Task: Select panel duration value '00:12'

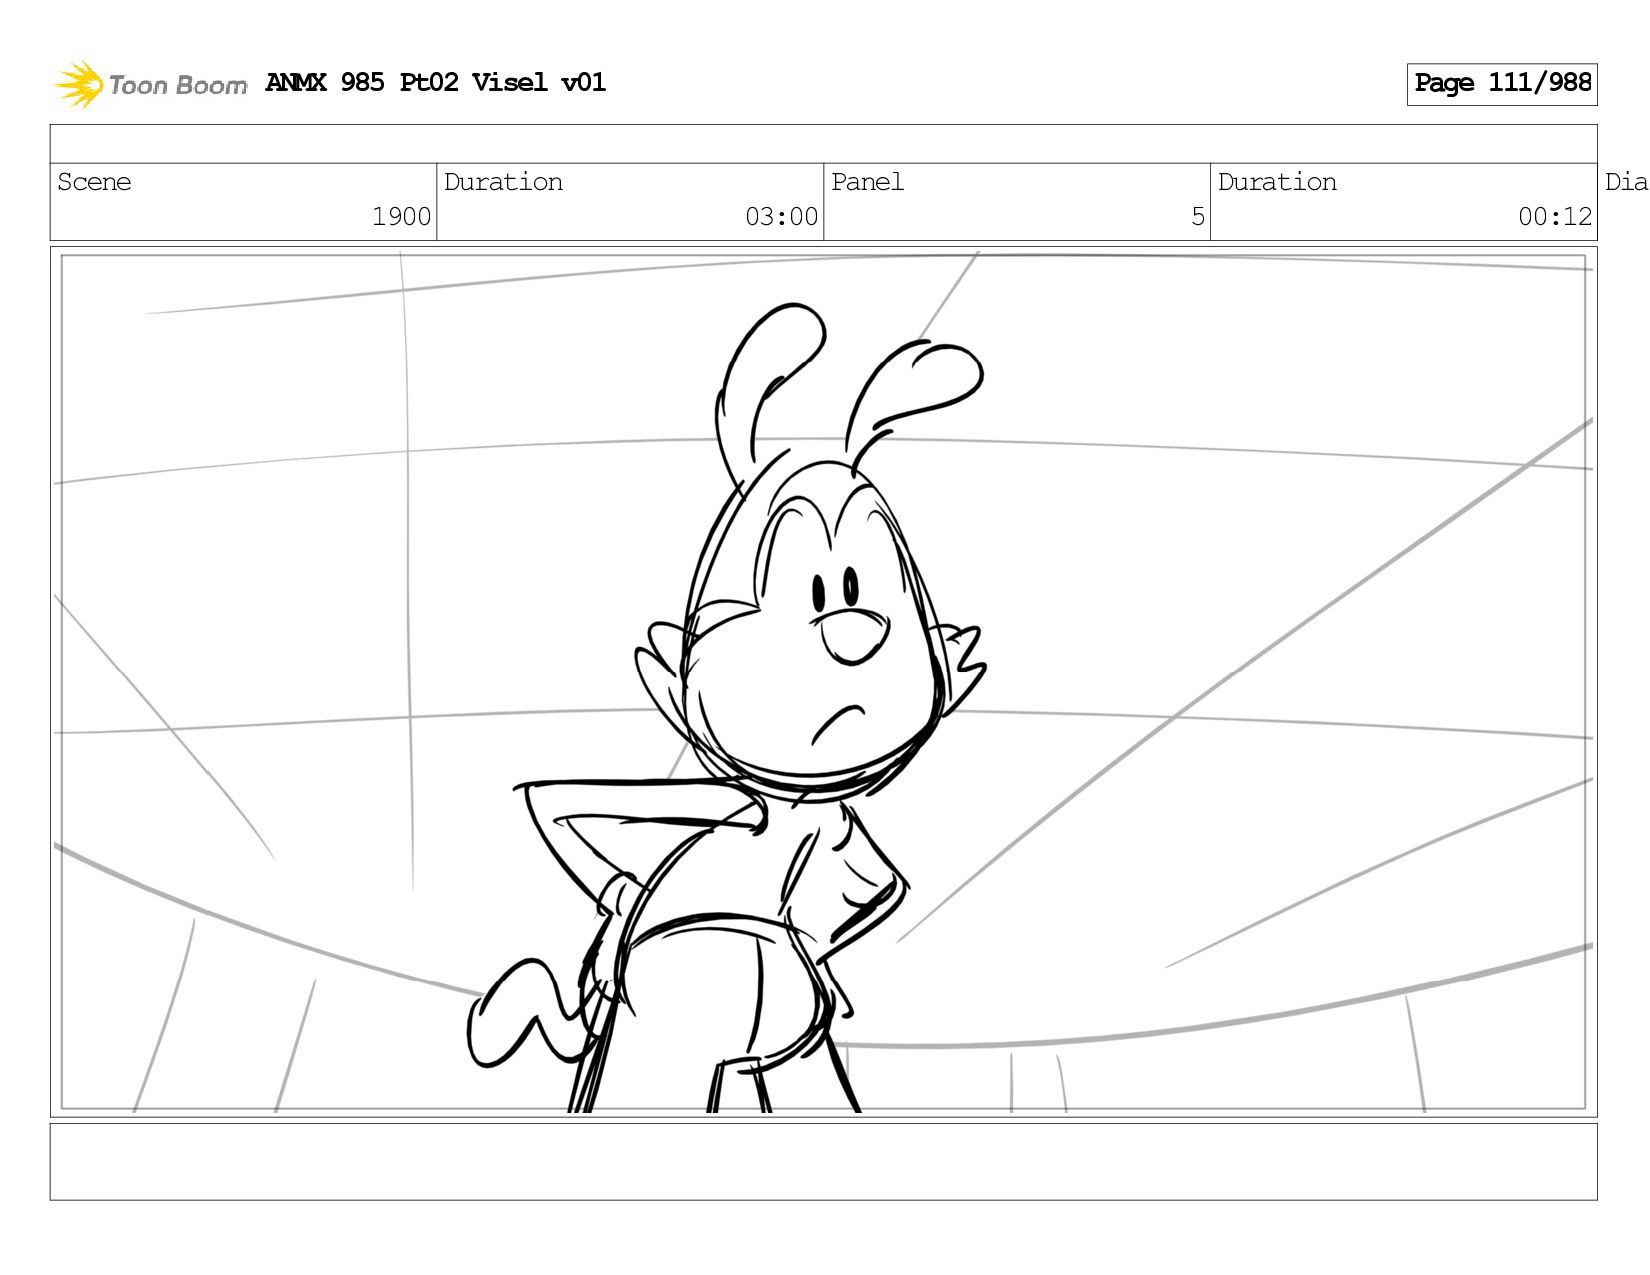Action: click(1555, 217)
